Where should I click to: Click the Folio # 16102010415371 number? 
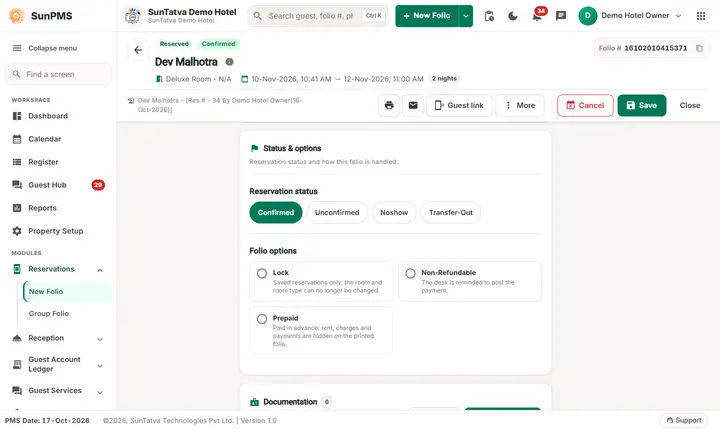(x=655, y=48)
